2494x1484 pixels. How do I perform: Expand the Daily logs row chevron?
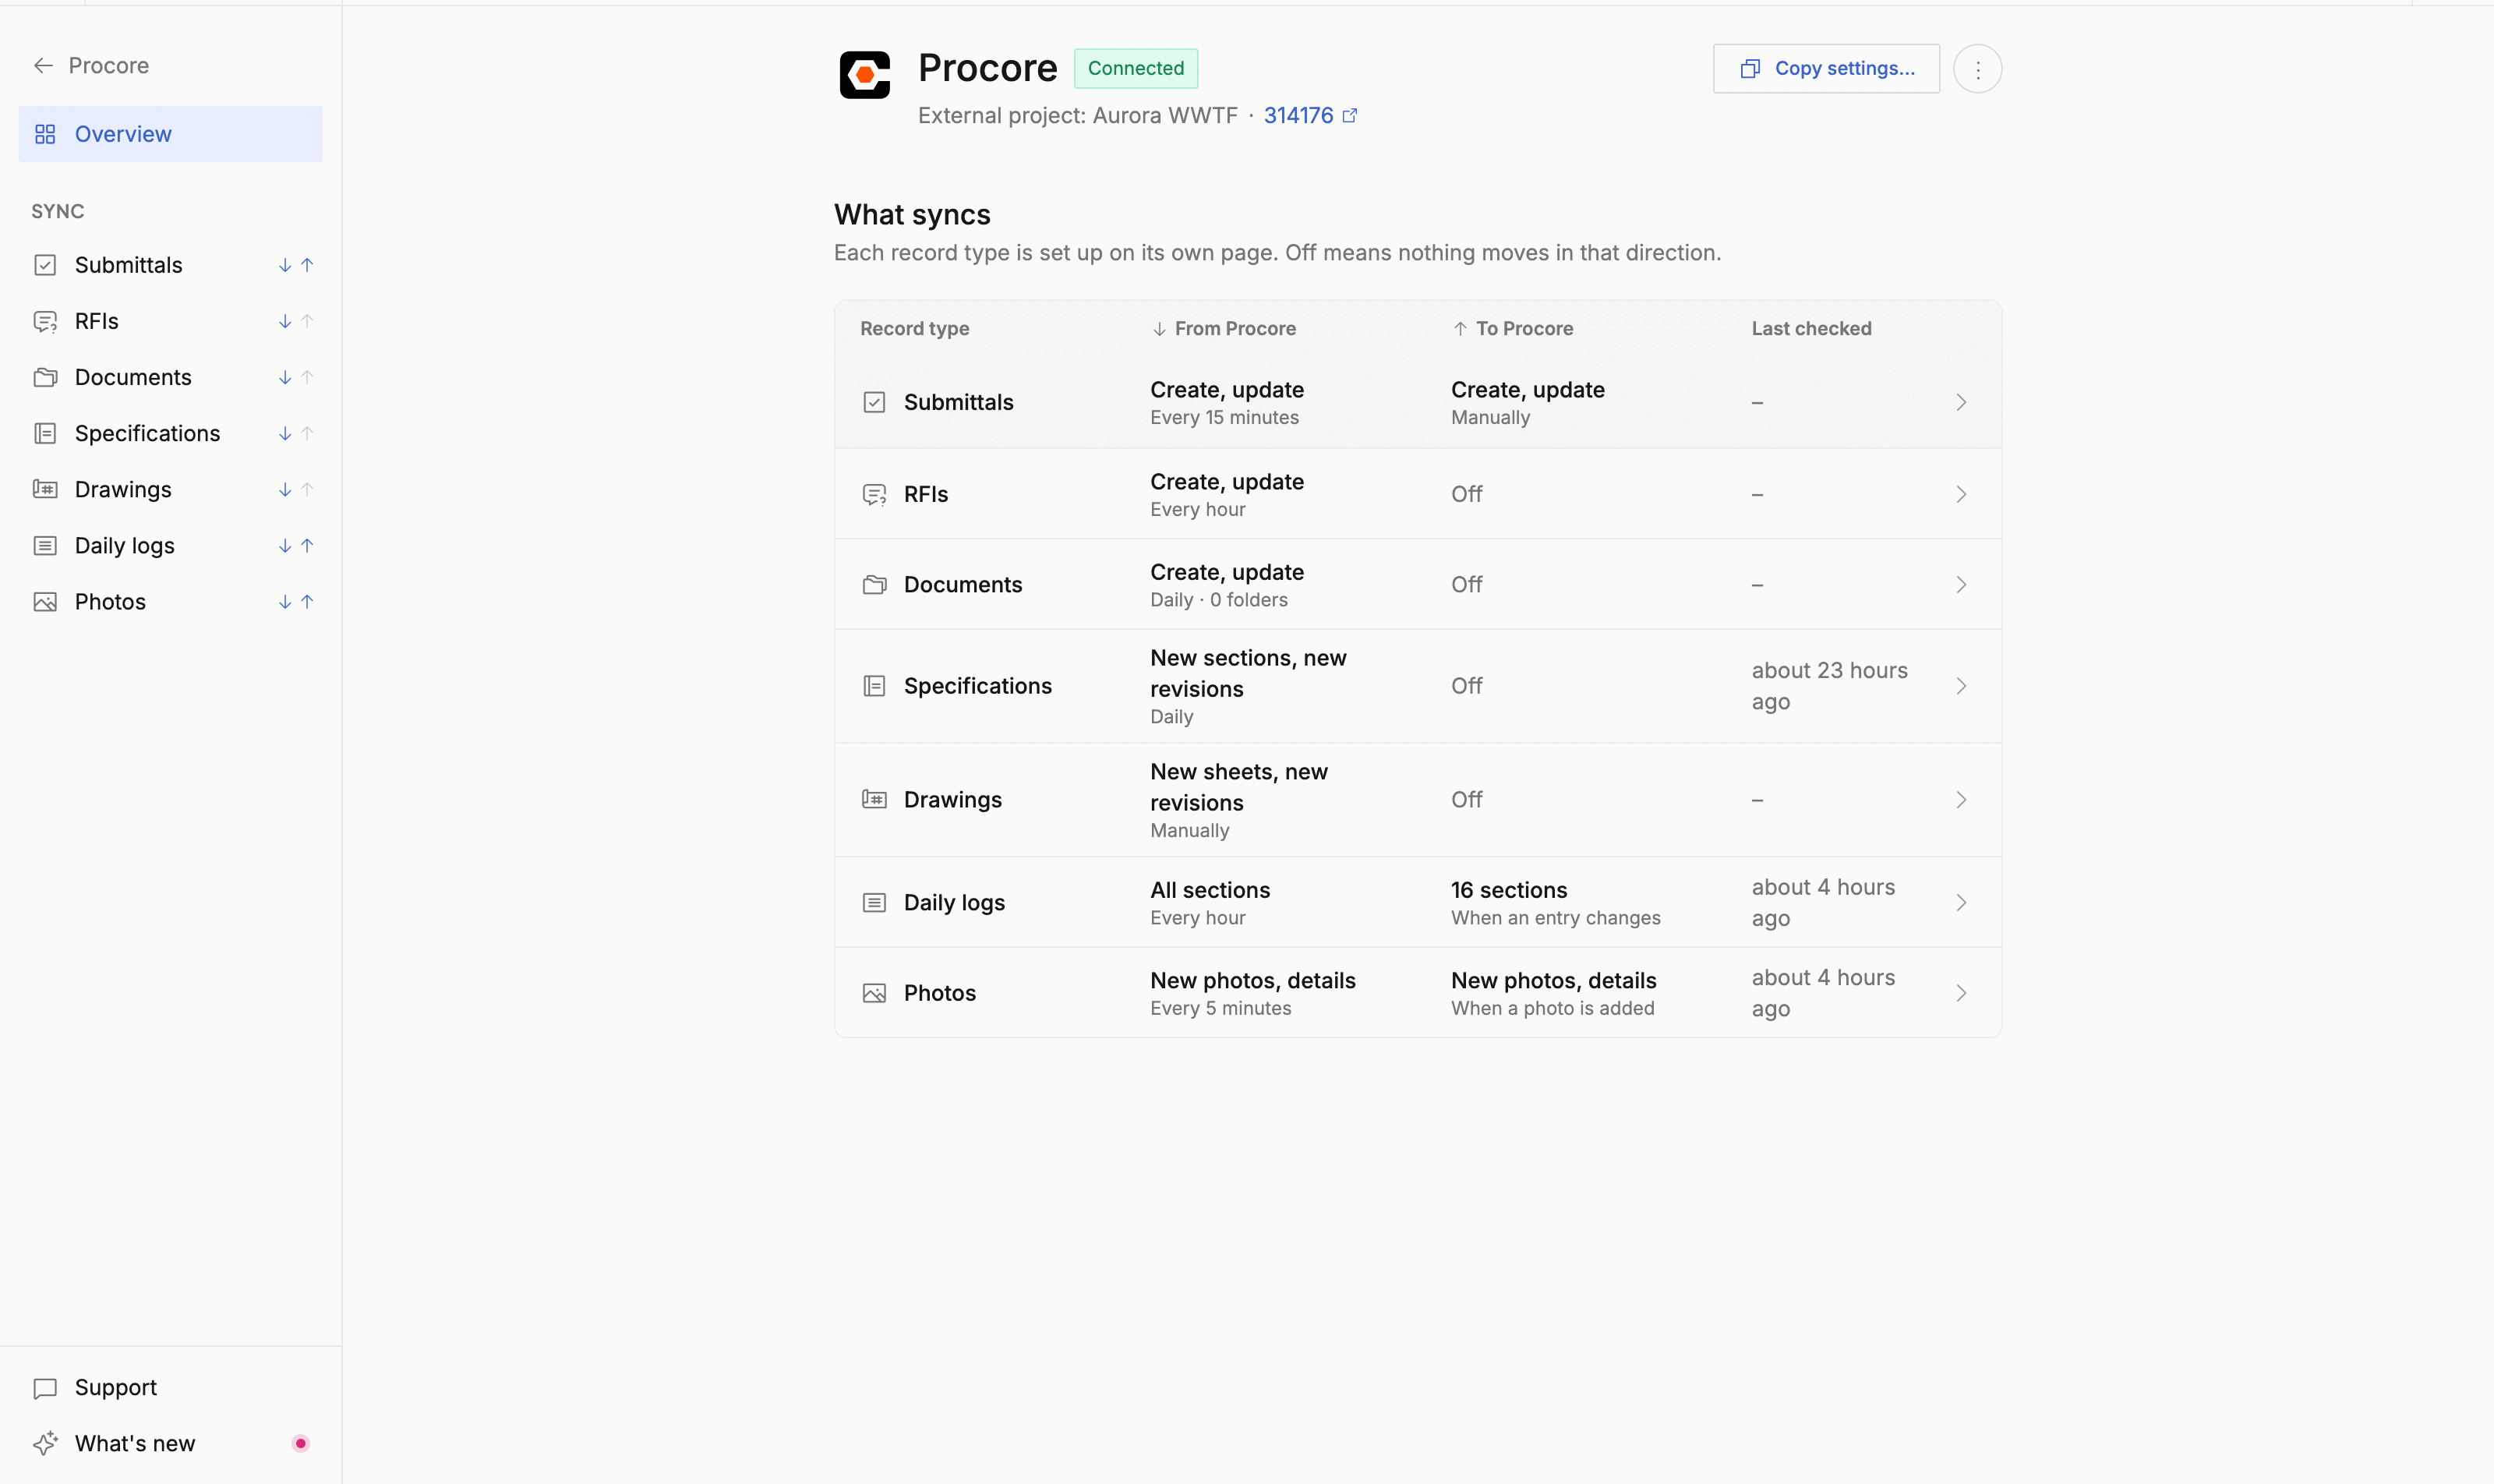click(1961, 902)
